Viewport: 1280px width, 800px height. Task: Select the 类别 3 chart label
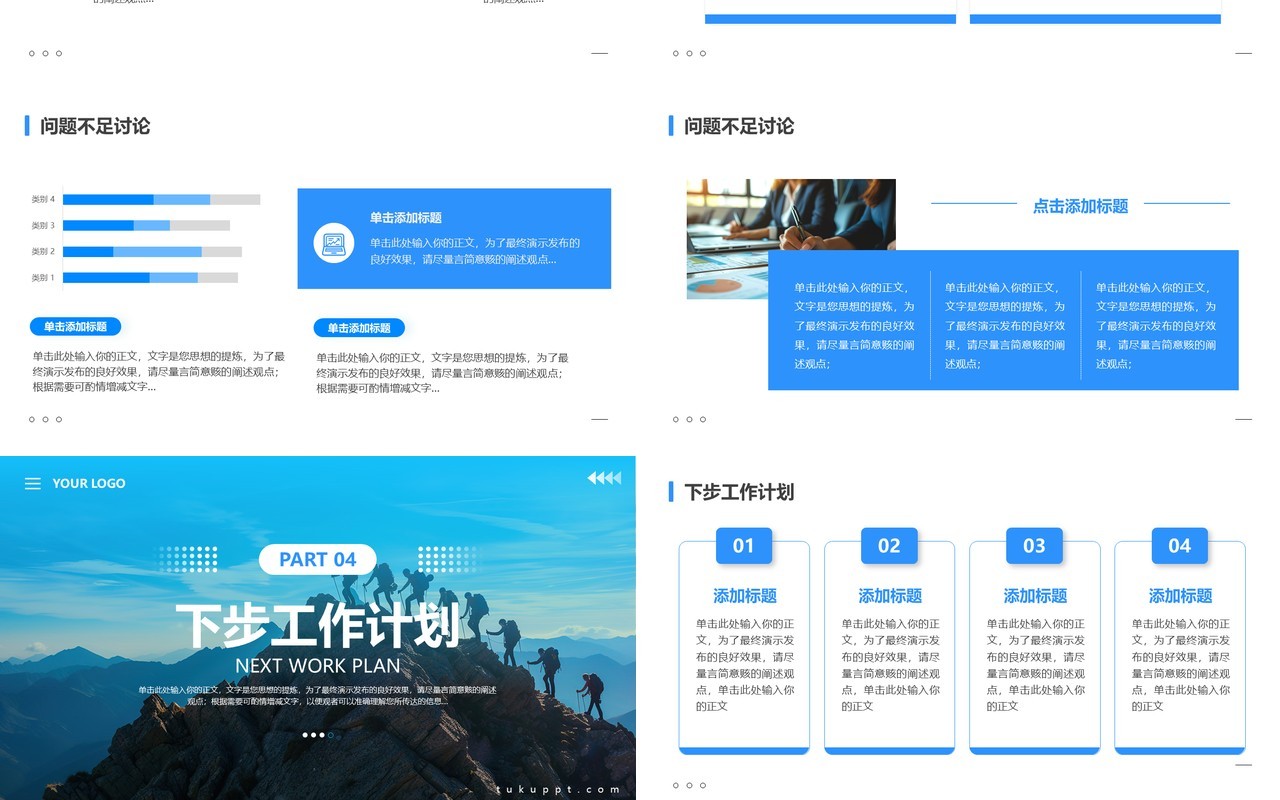[43, 225]
